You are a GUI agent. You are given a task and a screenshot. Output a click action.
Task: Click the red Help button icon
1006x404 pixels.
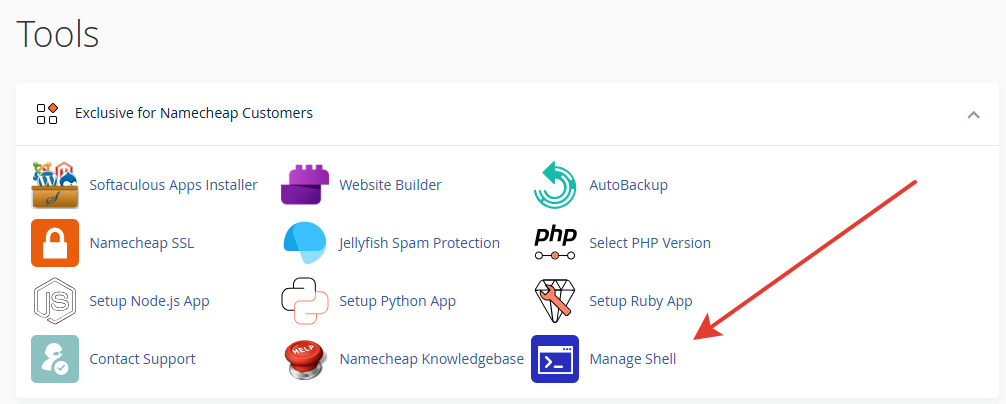pyautogui.click(x=305, y=359)
